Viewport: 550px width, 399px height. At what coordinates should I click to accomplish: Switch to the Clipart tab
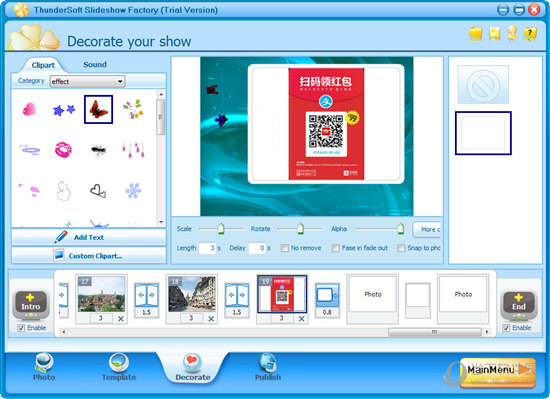point(43,65)
